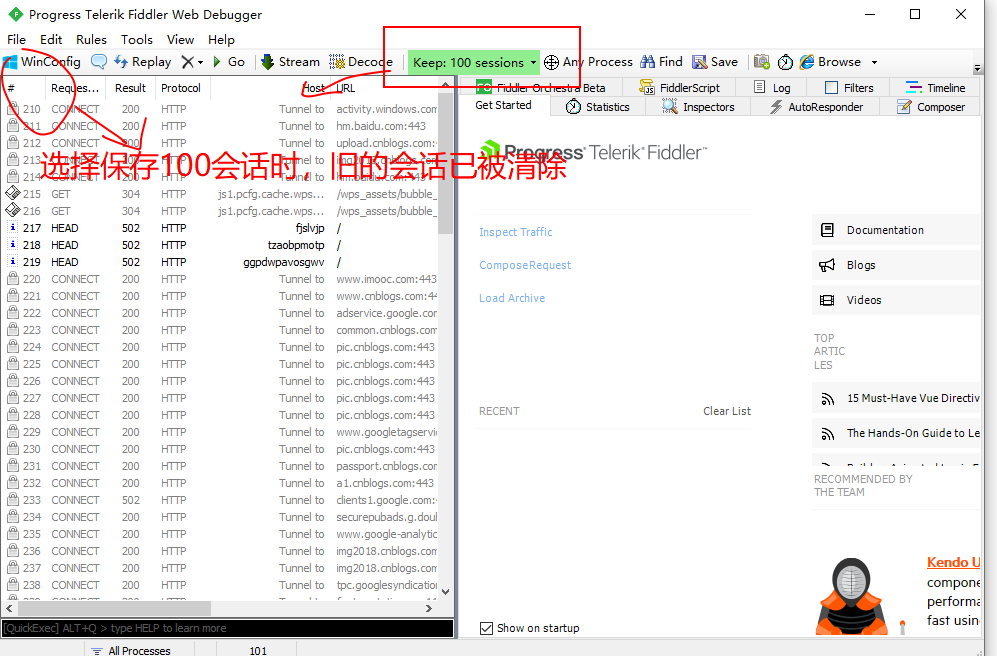
Task: Open the toolbar overflow arrow at the right edge
Action: coord(977,67)
